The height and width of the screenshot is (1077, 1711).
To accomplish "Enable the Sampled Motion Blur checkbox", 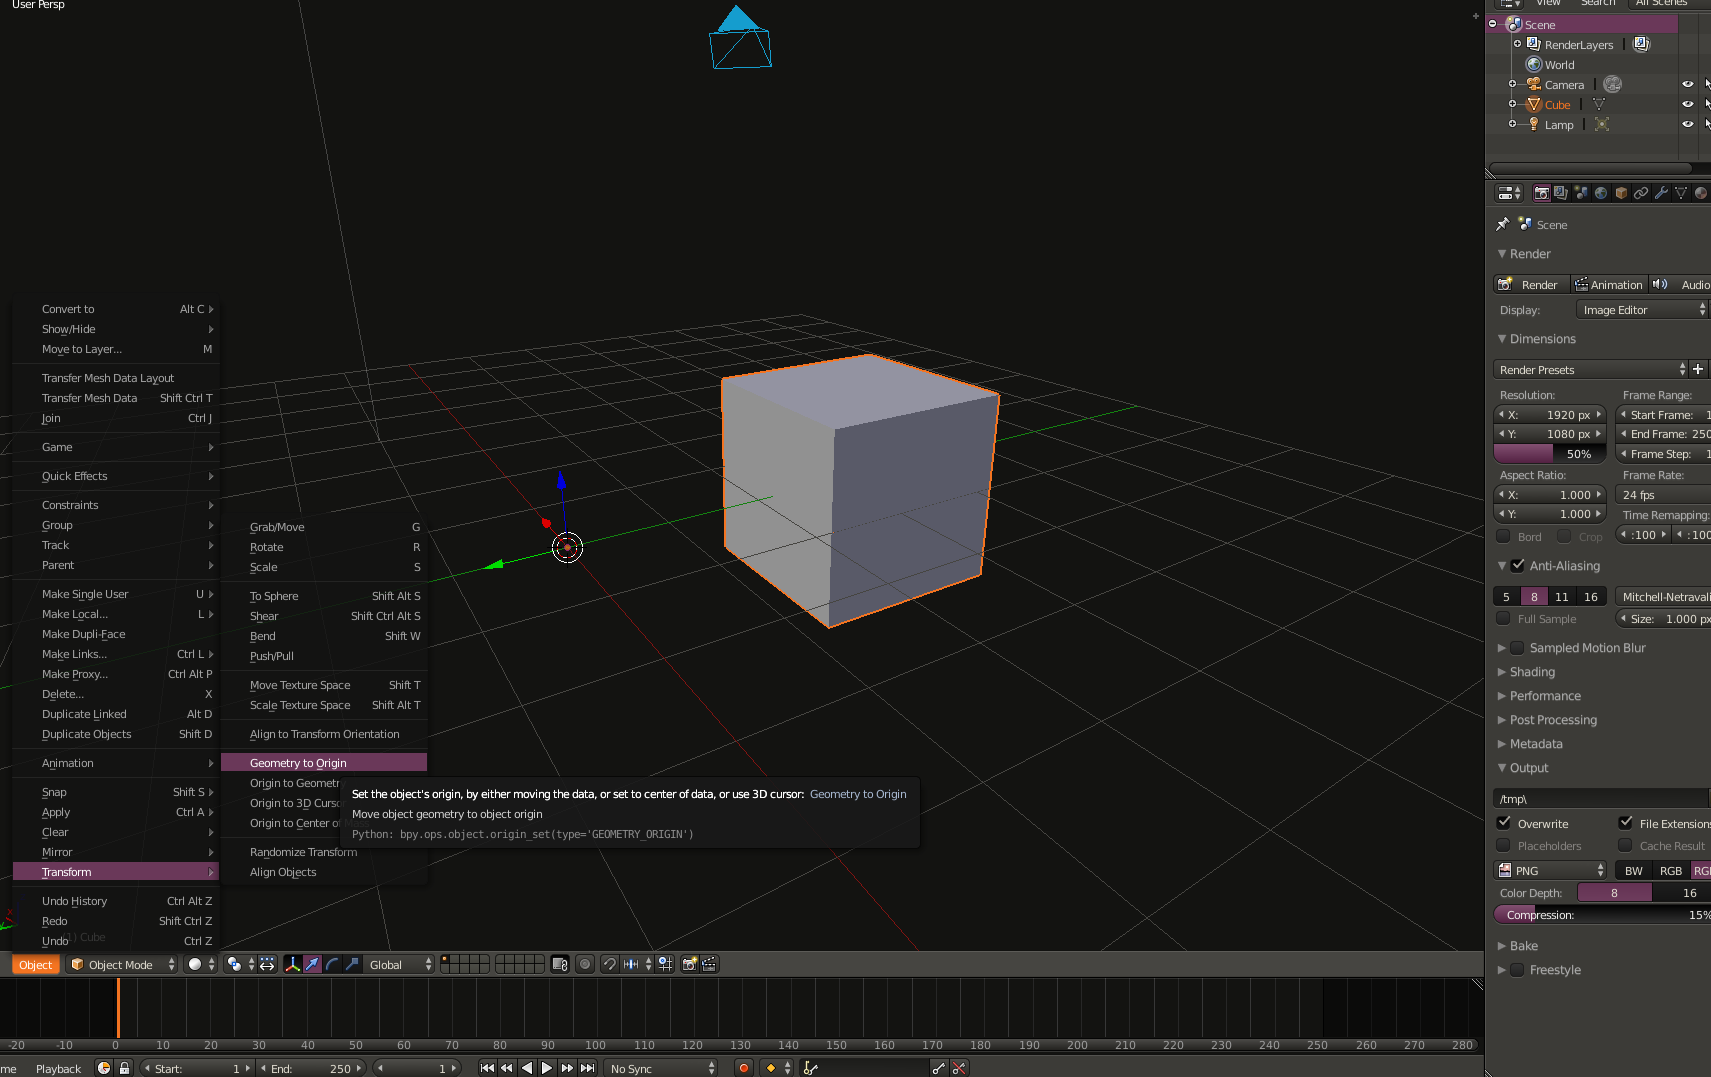I will tap(1518, 647).
